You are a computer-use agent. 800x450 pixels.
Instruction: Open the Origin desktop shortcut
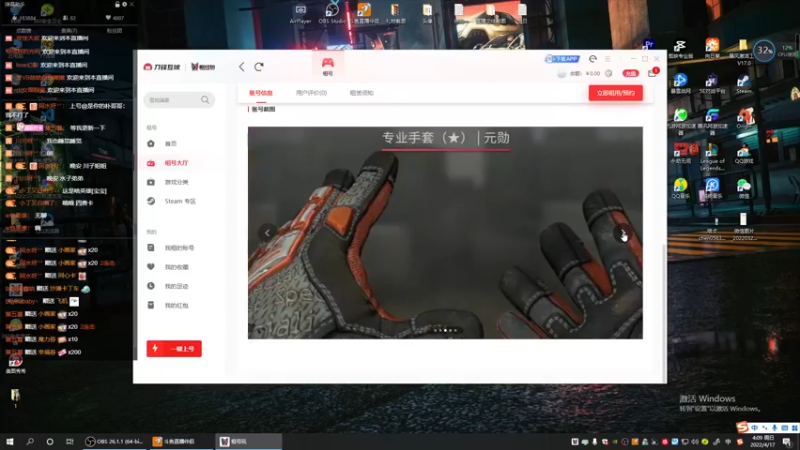click(x=744, y=119)
